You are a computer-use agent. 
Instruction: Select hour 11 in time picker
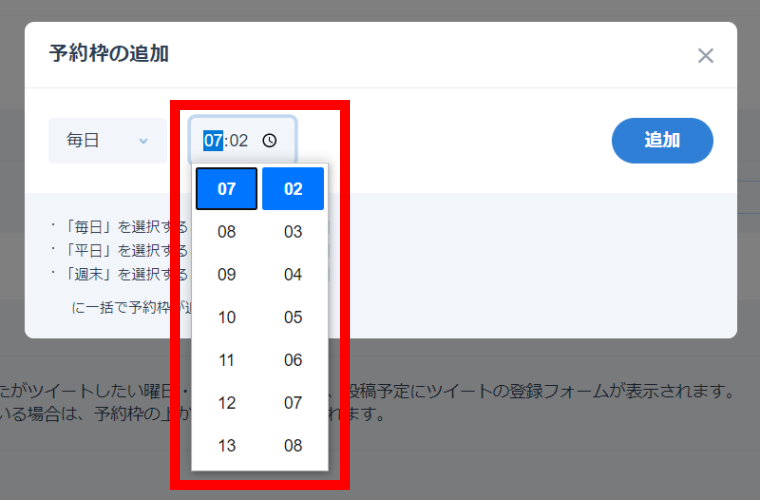coord(227,361)
